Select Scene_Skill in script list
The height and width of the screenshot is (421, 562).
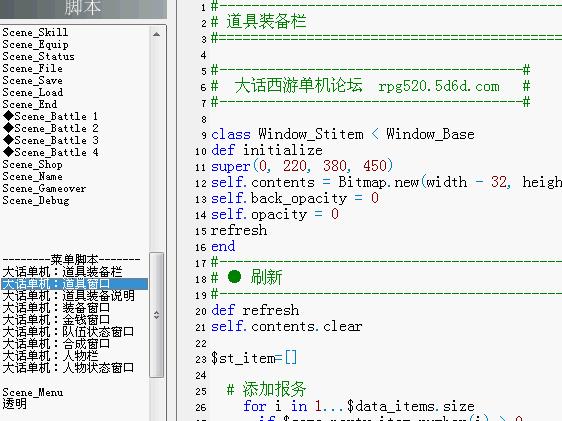(x=35, y=32)
